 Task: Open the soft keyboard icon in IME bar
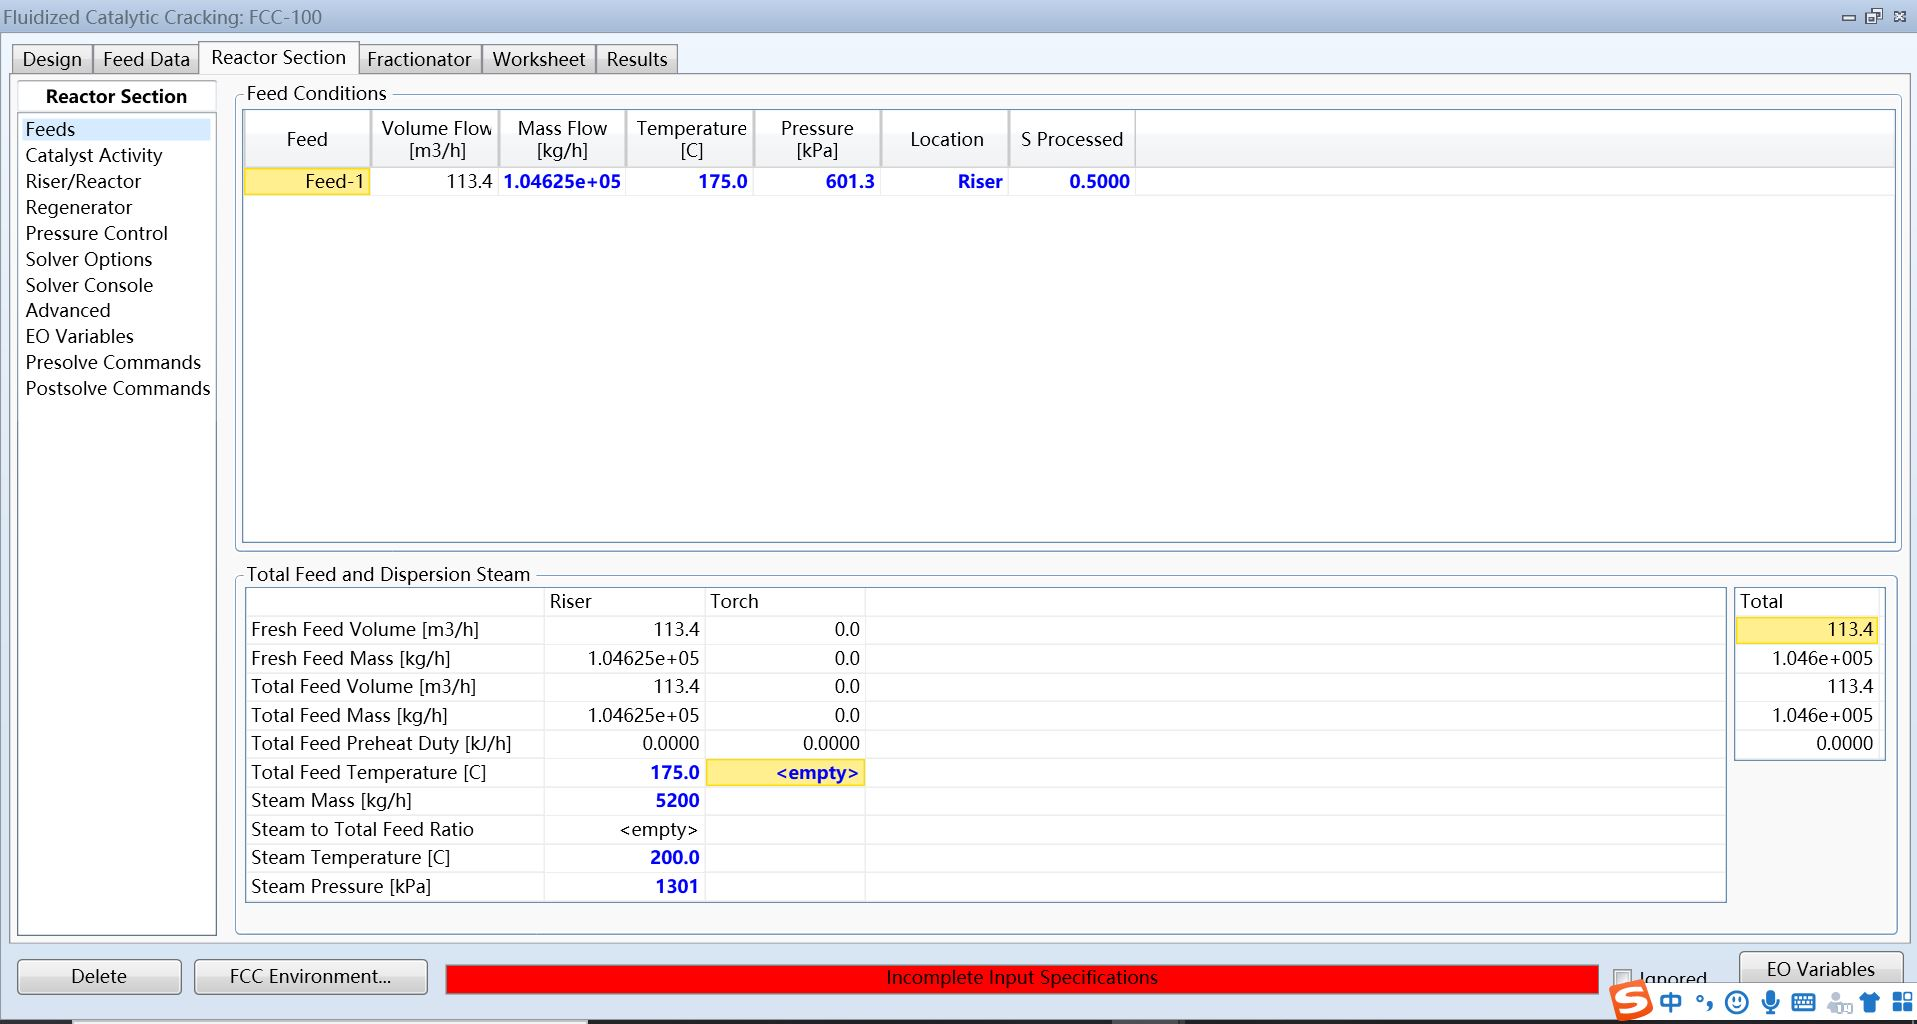tap(1804, 1002)
